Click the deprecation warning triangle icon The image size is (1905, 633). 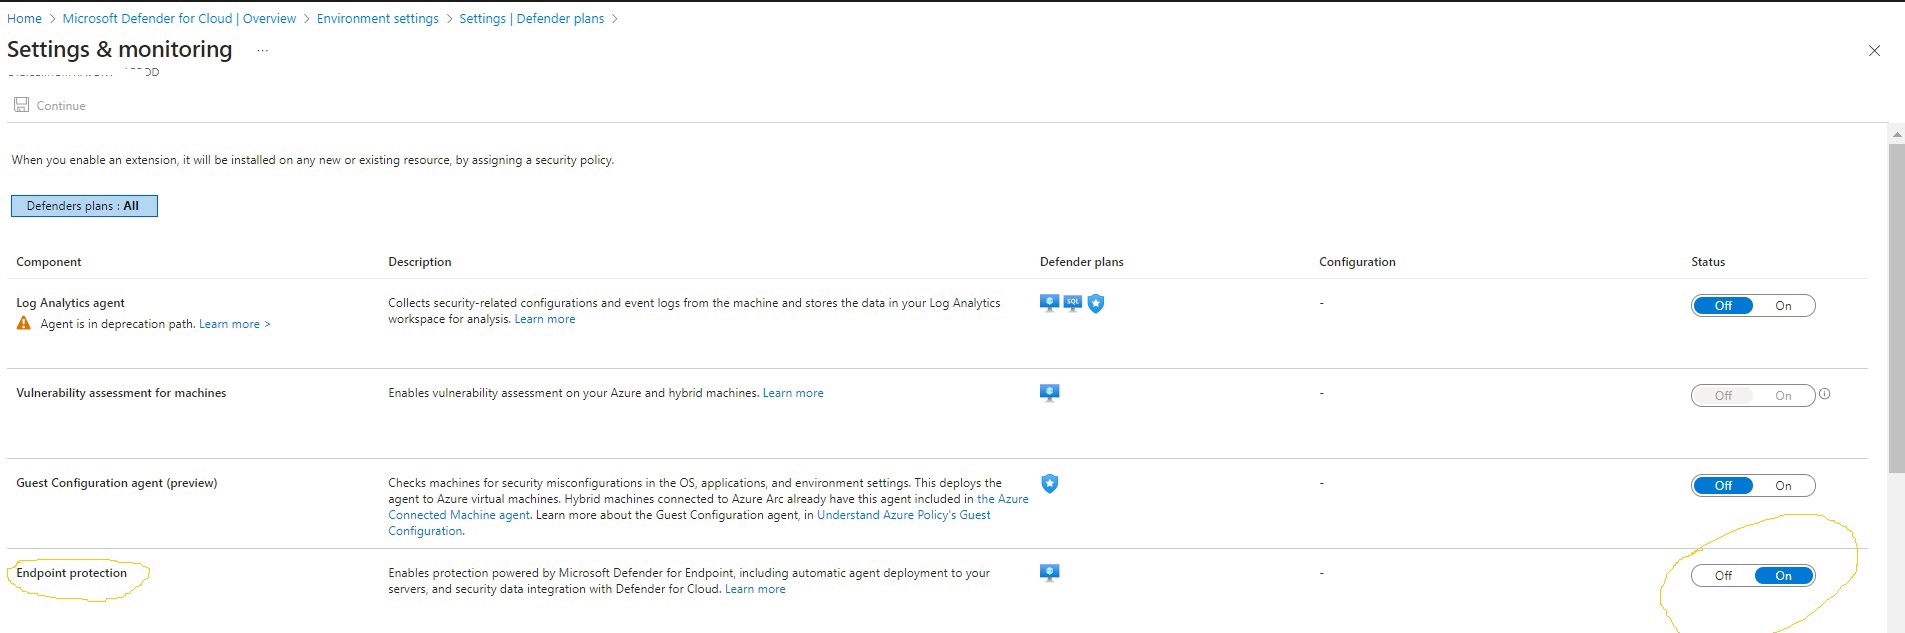tap(24, 323)
